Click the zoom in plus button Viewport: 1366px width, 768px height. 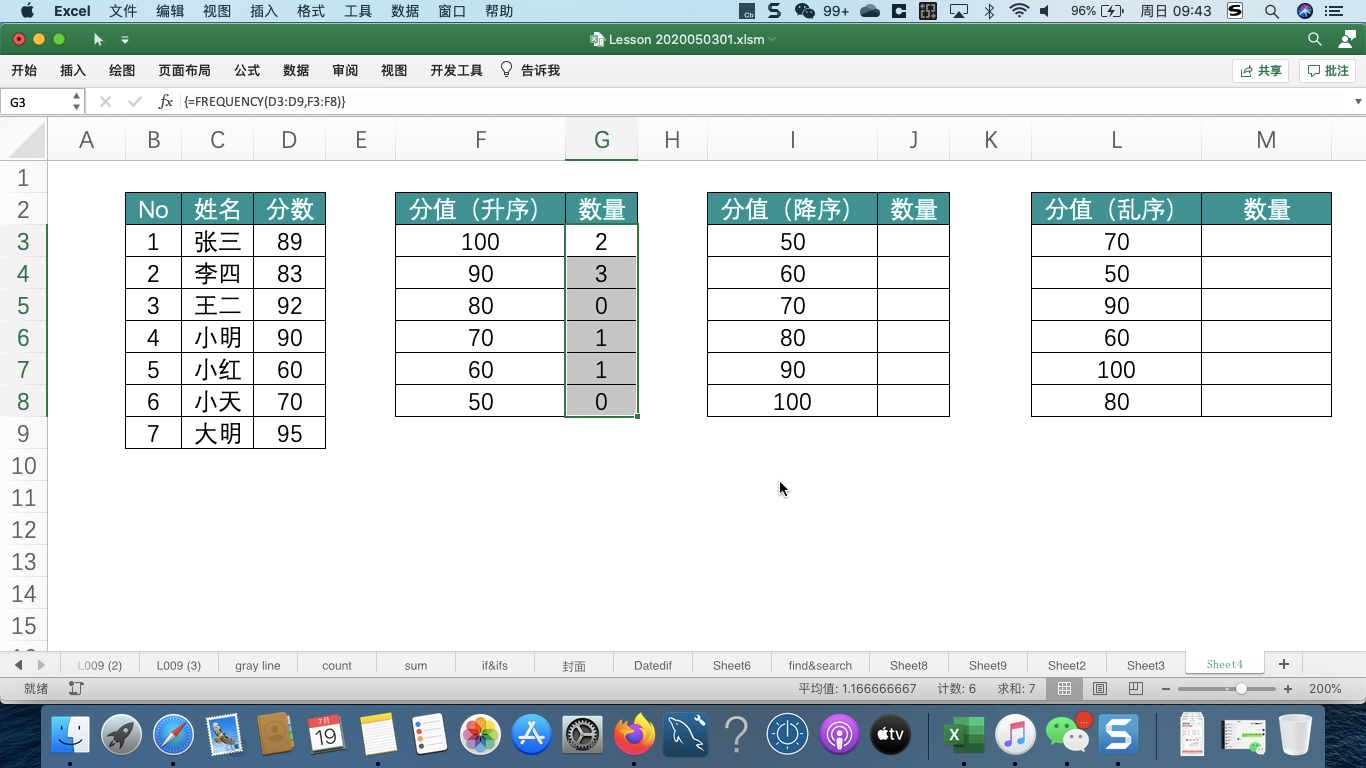point(1288,689)
